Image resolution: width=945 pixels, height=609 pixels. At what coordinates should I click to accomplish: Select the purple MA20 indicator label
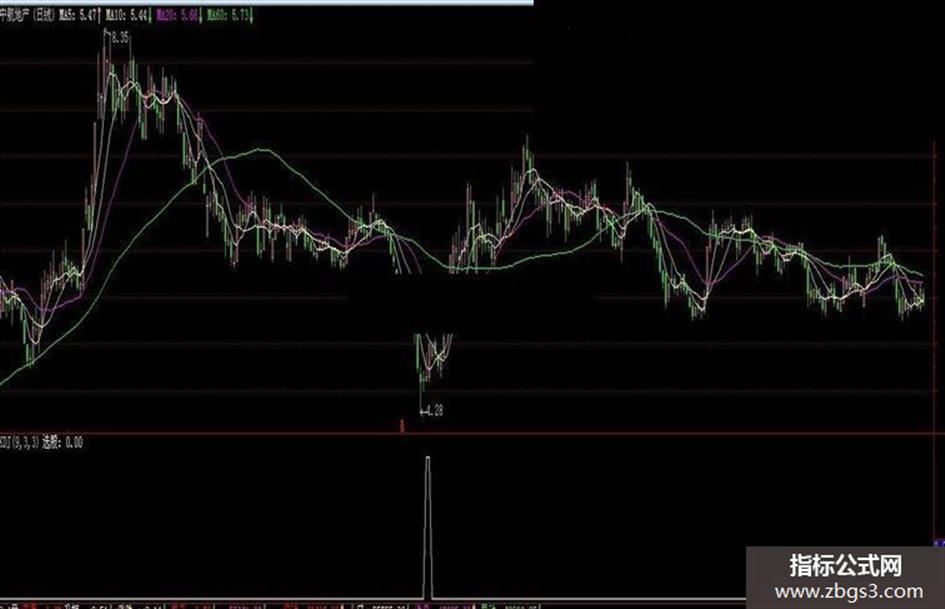pyautogui.click(x=178, y=16)
